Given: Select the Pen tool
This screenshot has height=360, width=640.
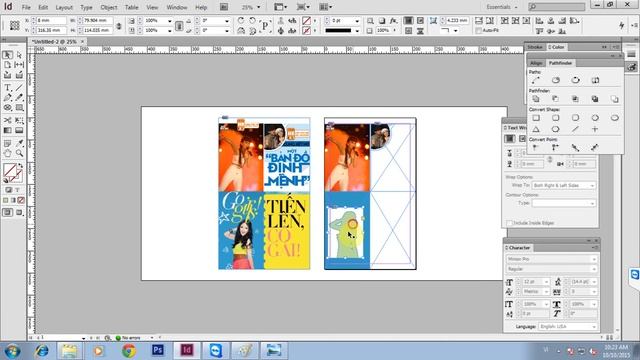Looking at the screenshot, I should (x=7, y=98).
